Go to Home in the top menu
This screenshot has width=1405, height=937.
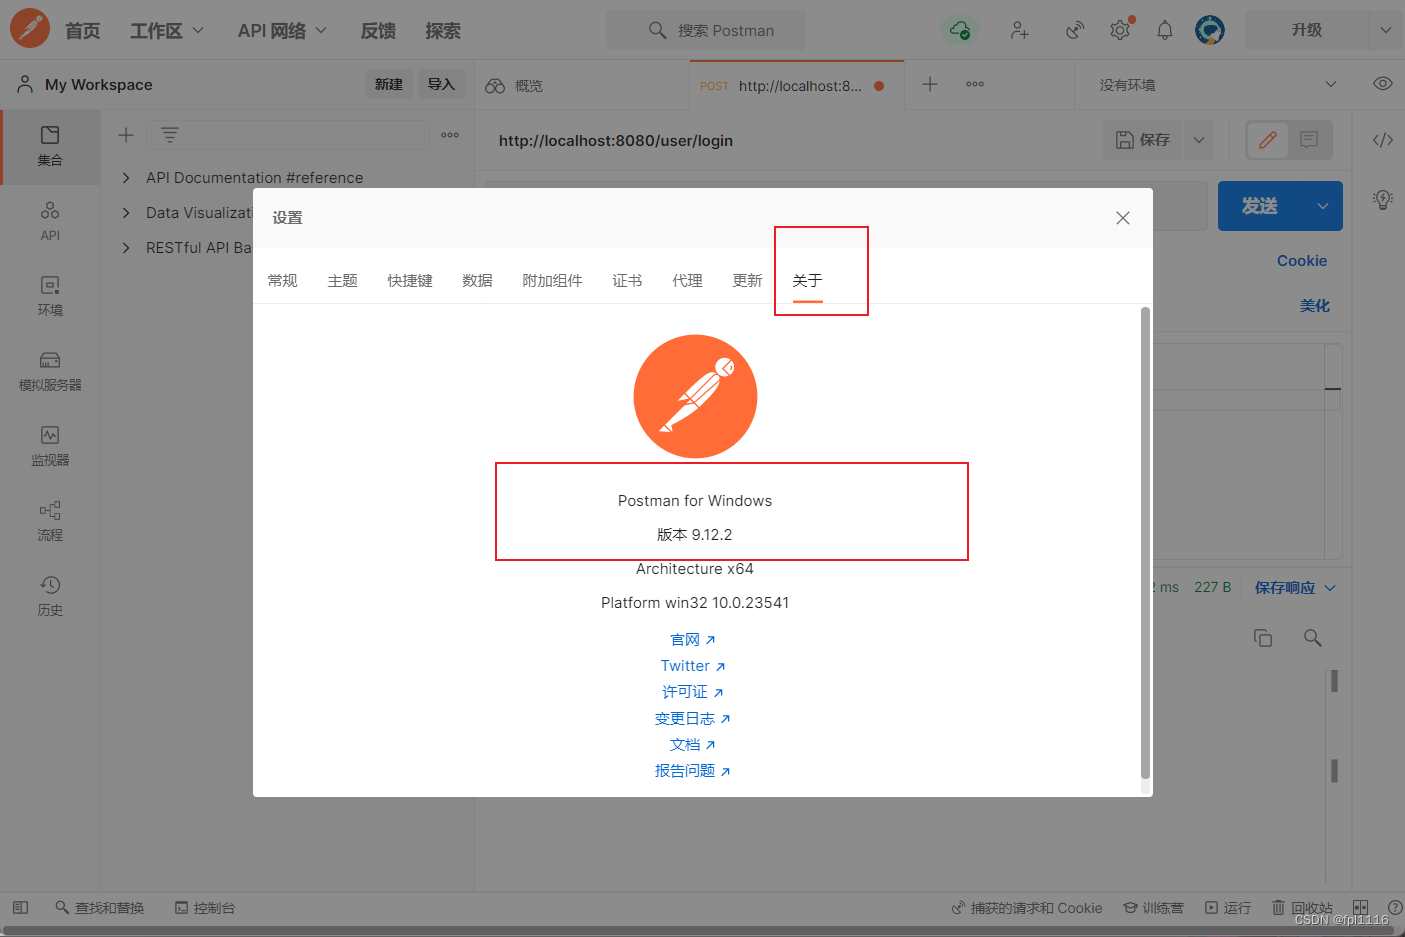(83, 31)
